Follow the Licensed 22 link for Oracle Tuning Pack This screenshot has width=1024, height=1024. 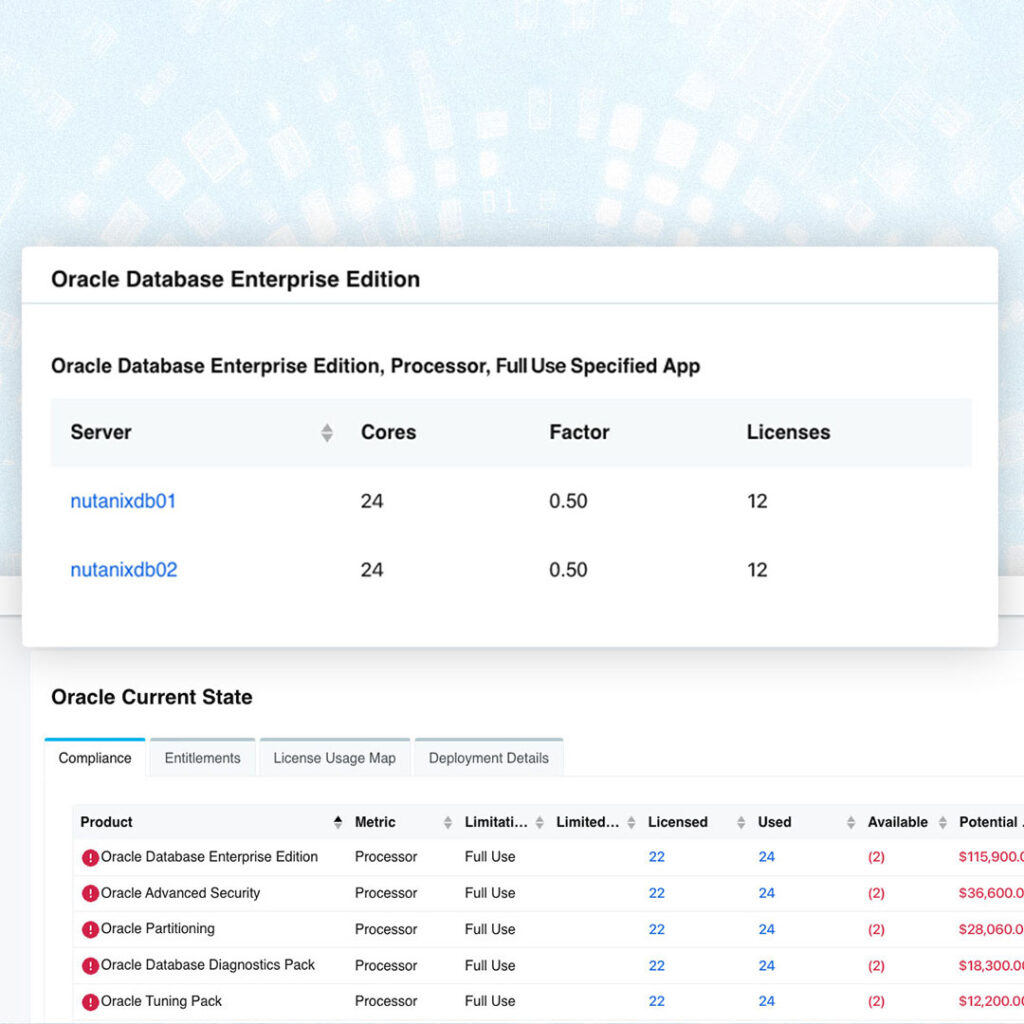tap(656, 1001)
